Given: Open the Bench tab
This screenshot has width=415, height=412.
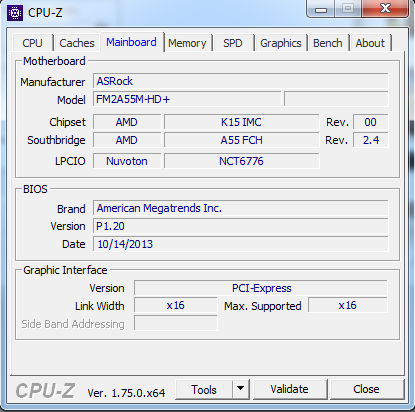Looking at the screenshot, I should (x=328, y=43).
